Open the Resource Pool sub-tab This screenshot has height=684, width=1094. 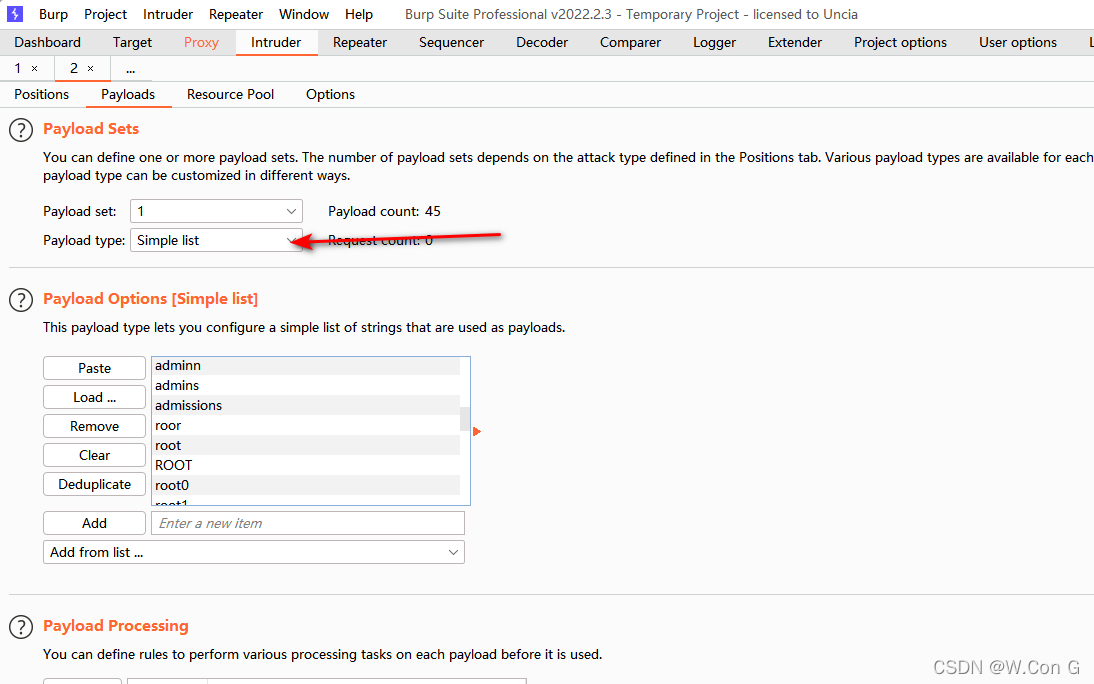(230, 94)
